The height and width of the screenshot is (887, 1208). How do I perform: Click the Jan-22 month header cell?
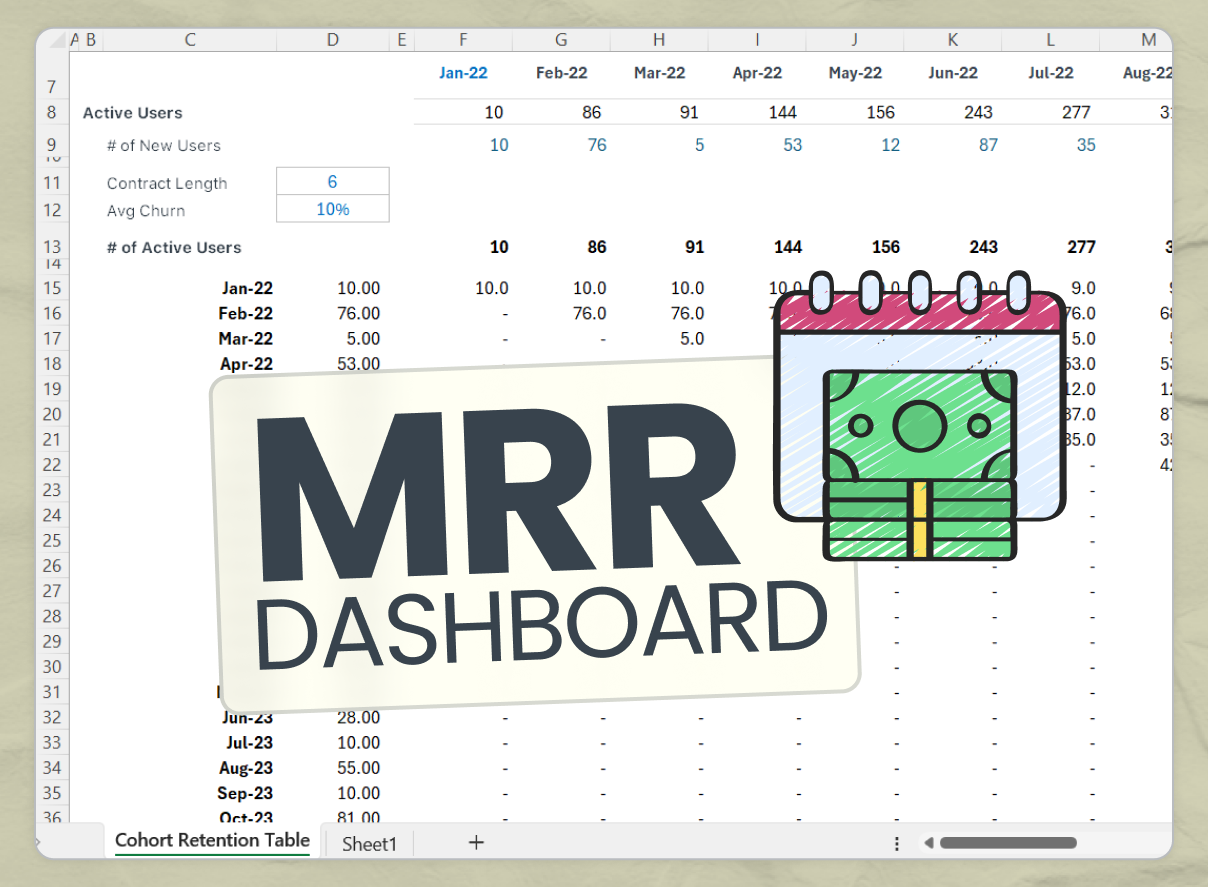[463, 72]
